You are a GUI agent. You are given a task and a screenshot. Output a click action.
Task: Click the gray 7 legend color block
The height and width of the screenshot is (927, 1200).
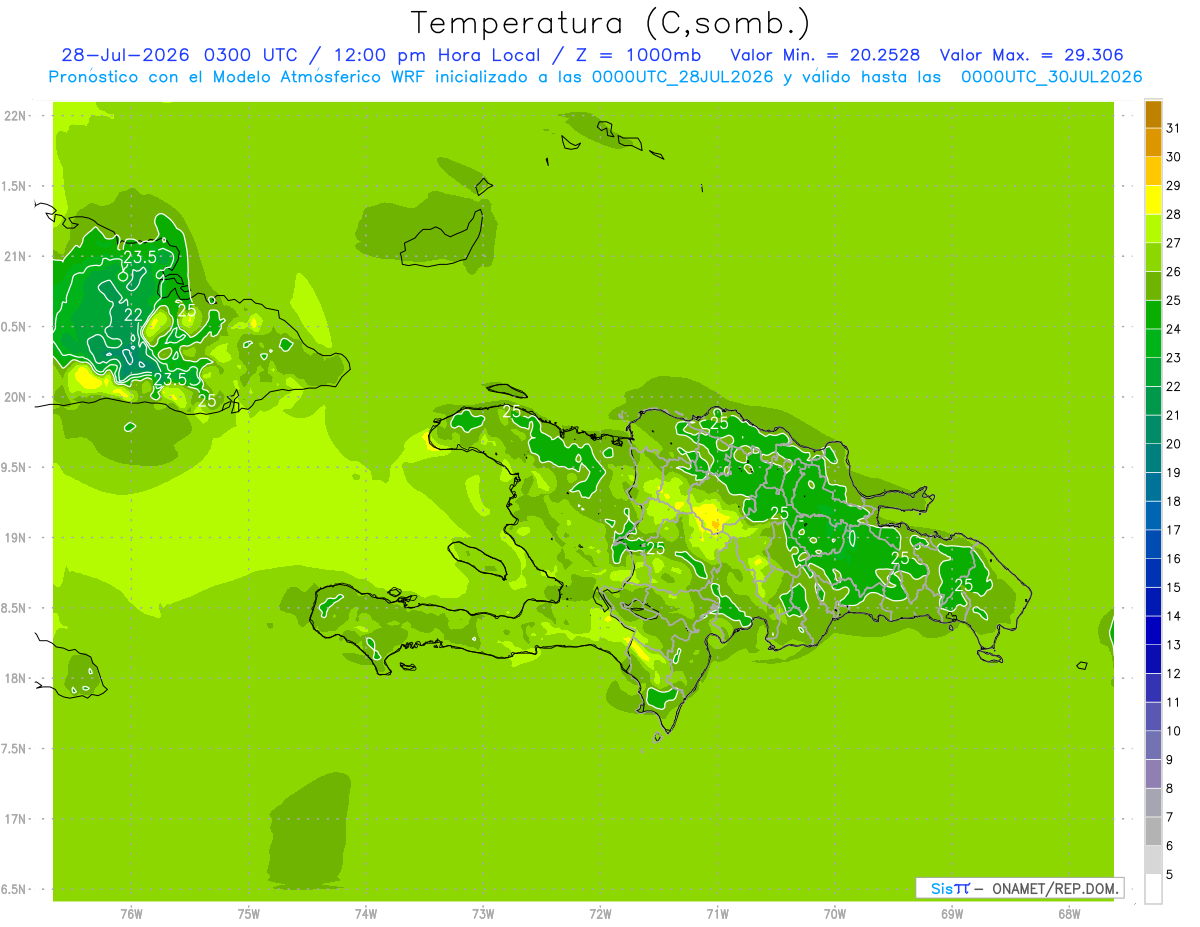coord(1153,802)
